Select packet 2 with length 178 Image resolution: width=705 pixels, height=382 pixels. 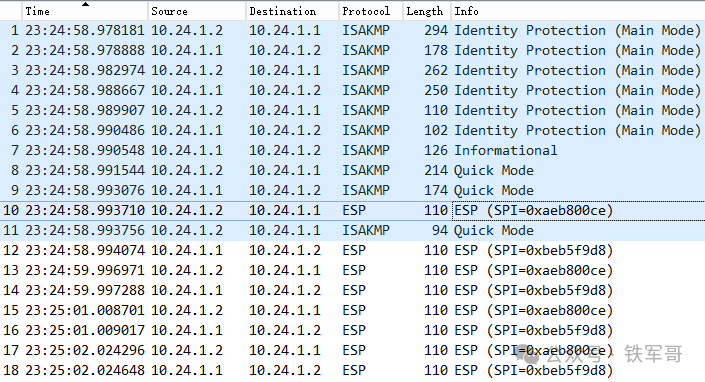(x=352, y=50)
